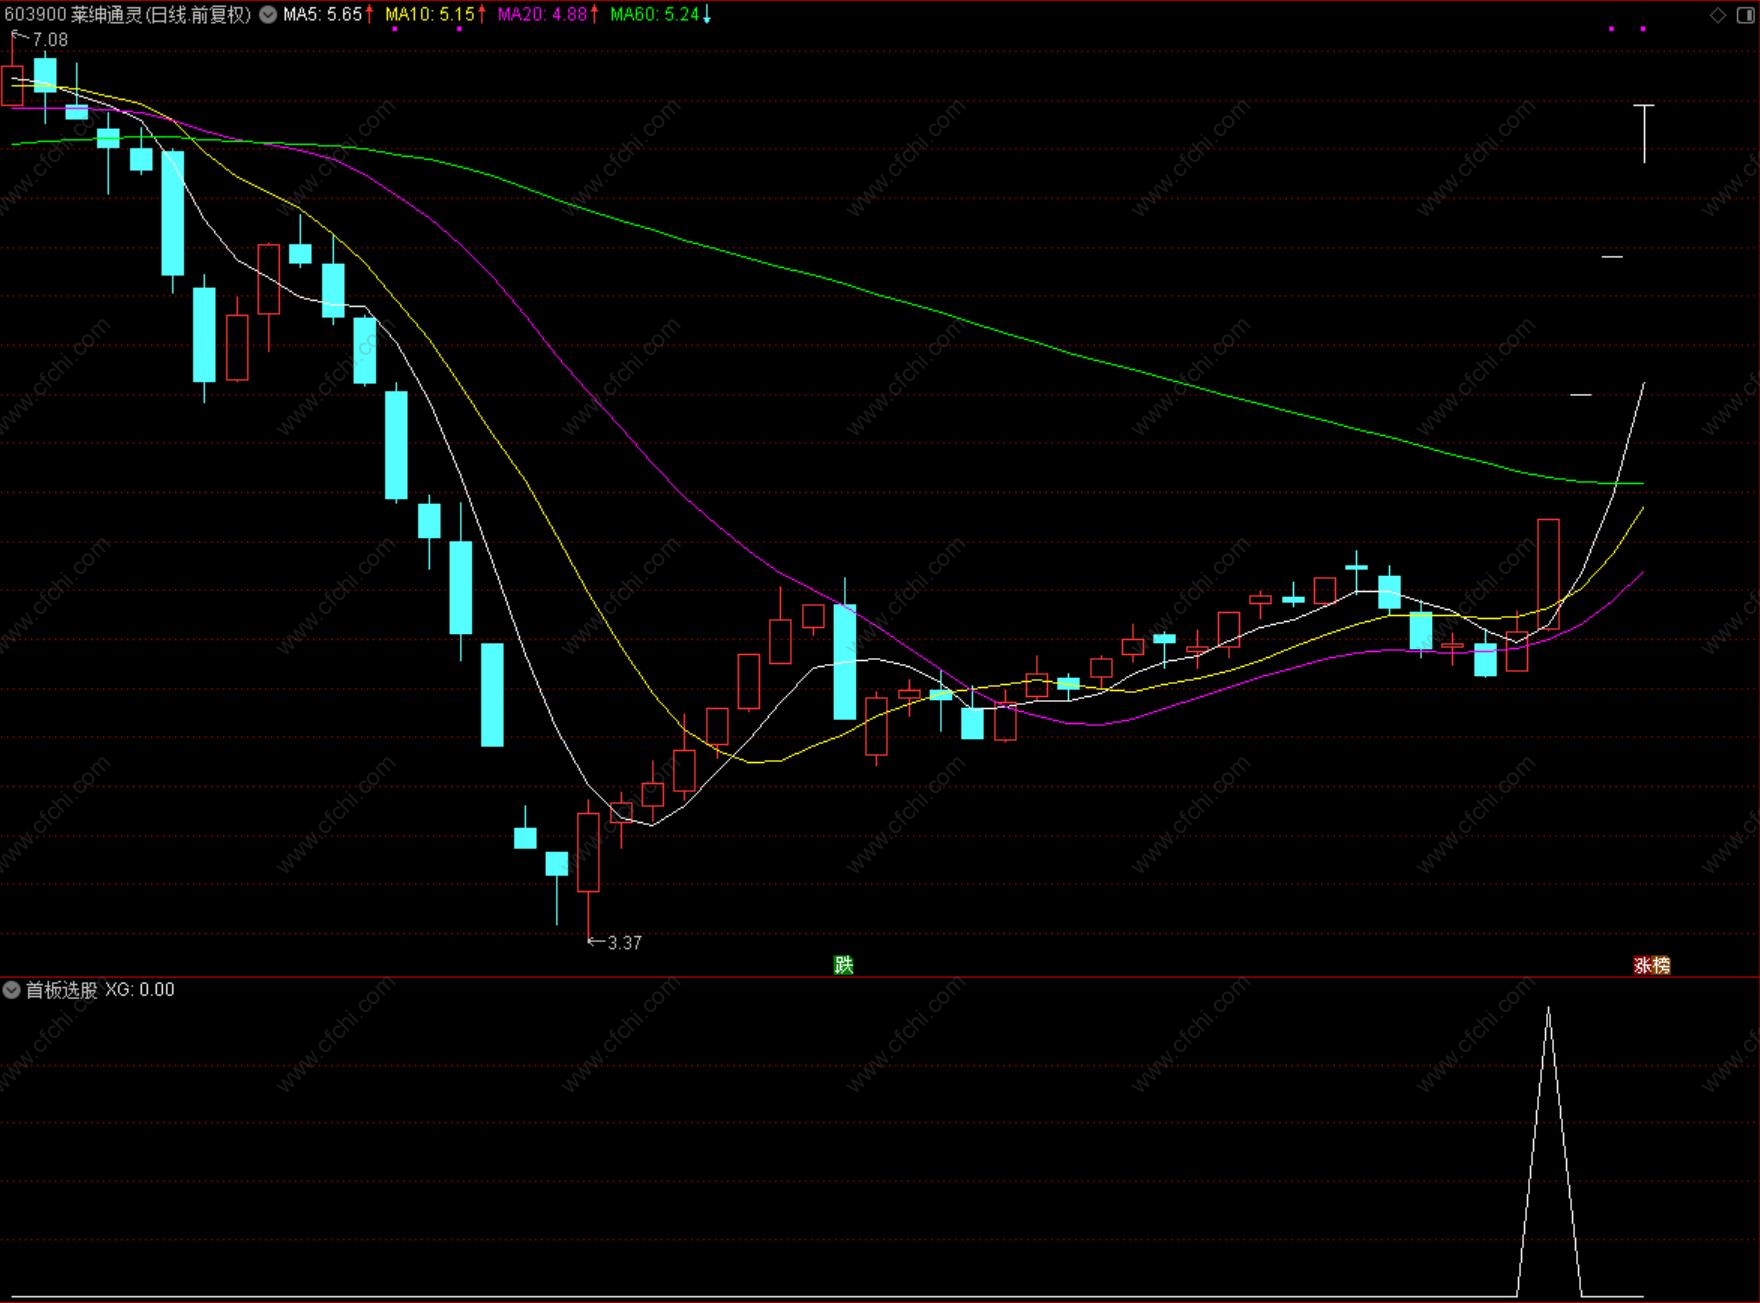Click the orange 榜 marker icon
Screen dimensions: 1760x1303
point(1661,965)
